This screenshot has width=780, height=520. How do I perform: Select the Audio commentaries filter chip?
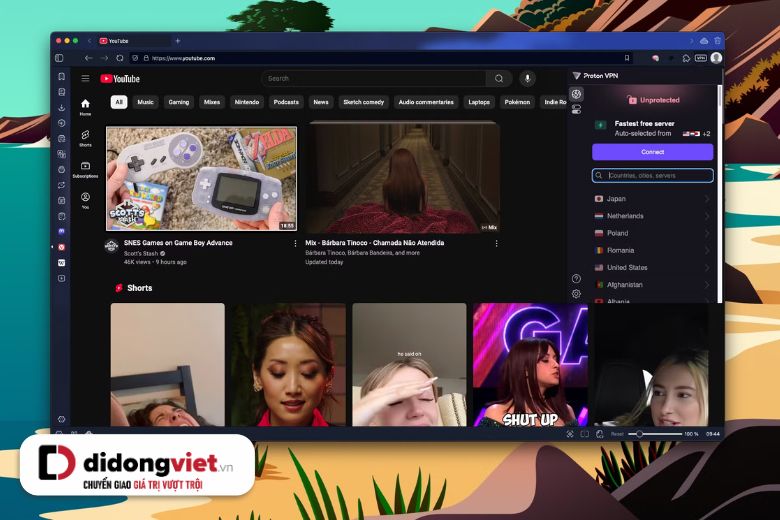click(x=426, y=102)
